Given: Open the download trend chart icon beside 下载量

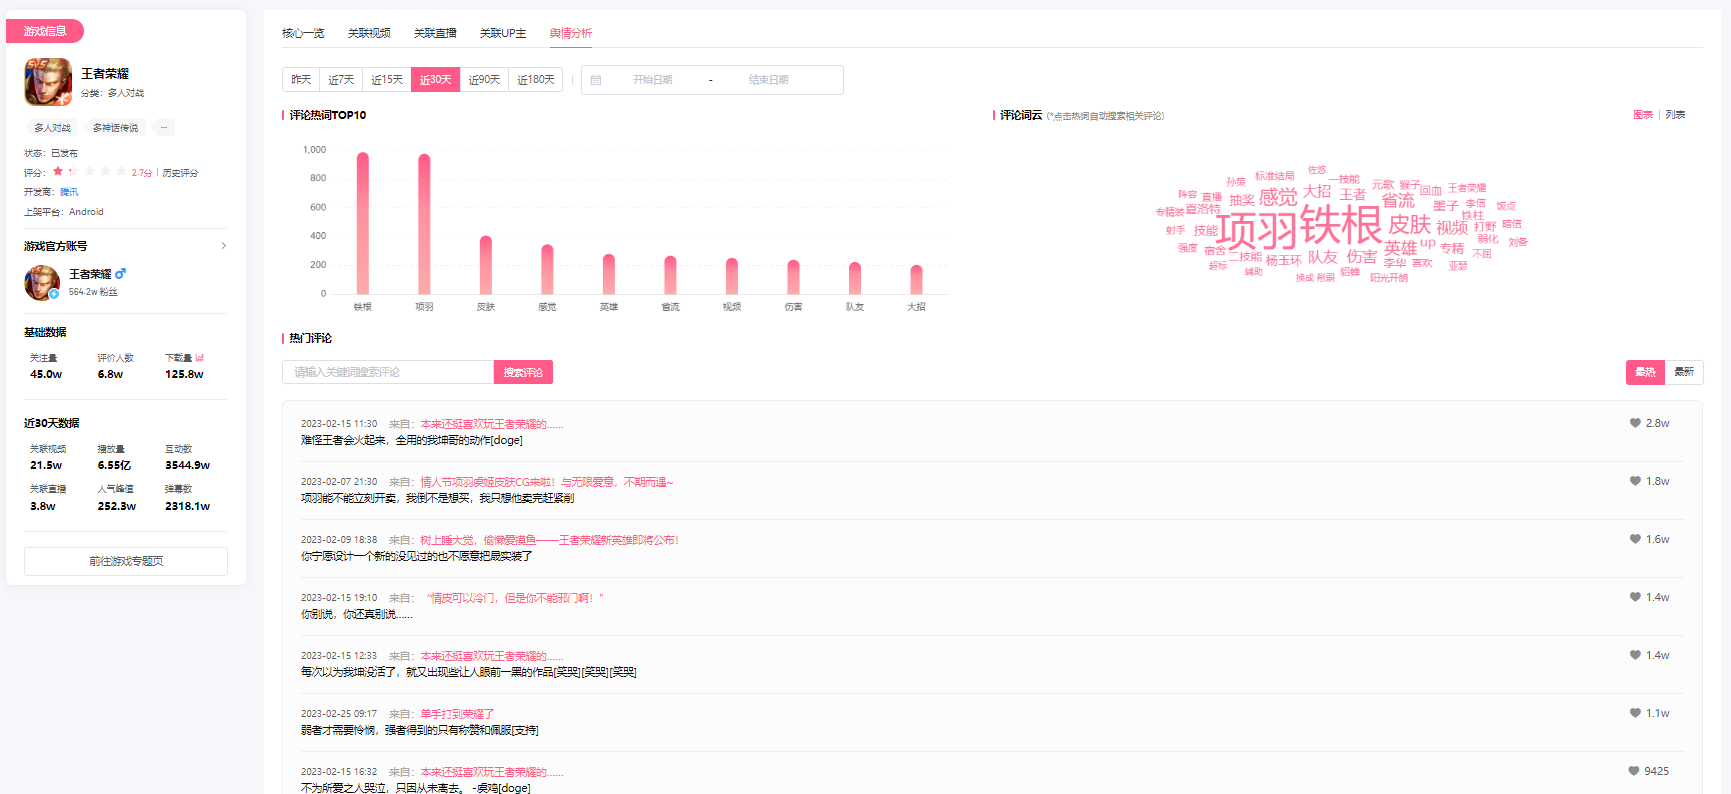Looking at the screenshot, I should [x=200, y=357].
